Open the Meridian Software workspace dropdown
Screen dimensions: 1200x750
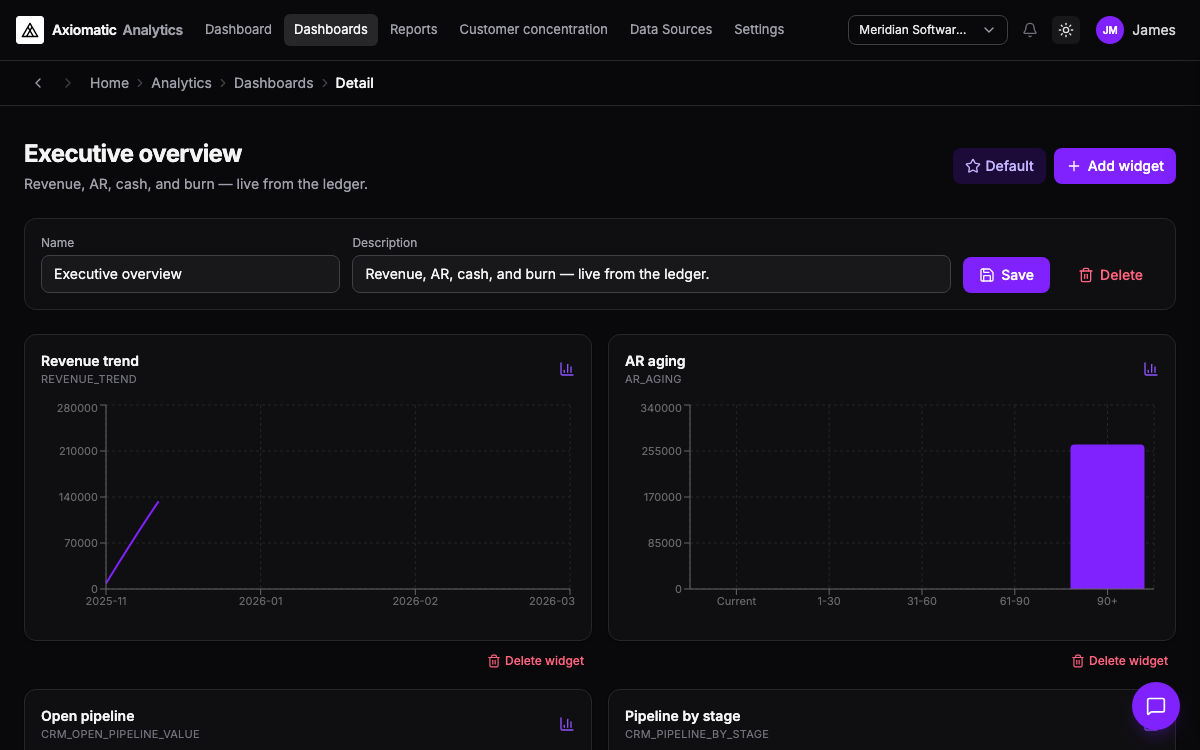pyautogui.click(x=927, y=30)
